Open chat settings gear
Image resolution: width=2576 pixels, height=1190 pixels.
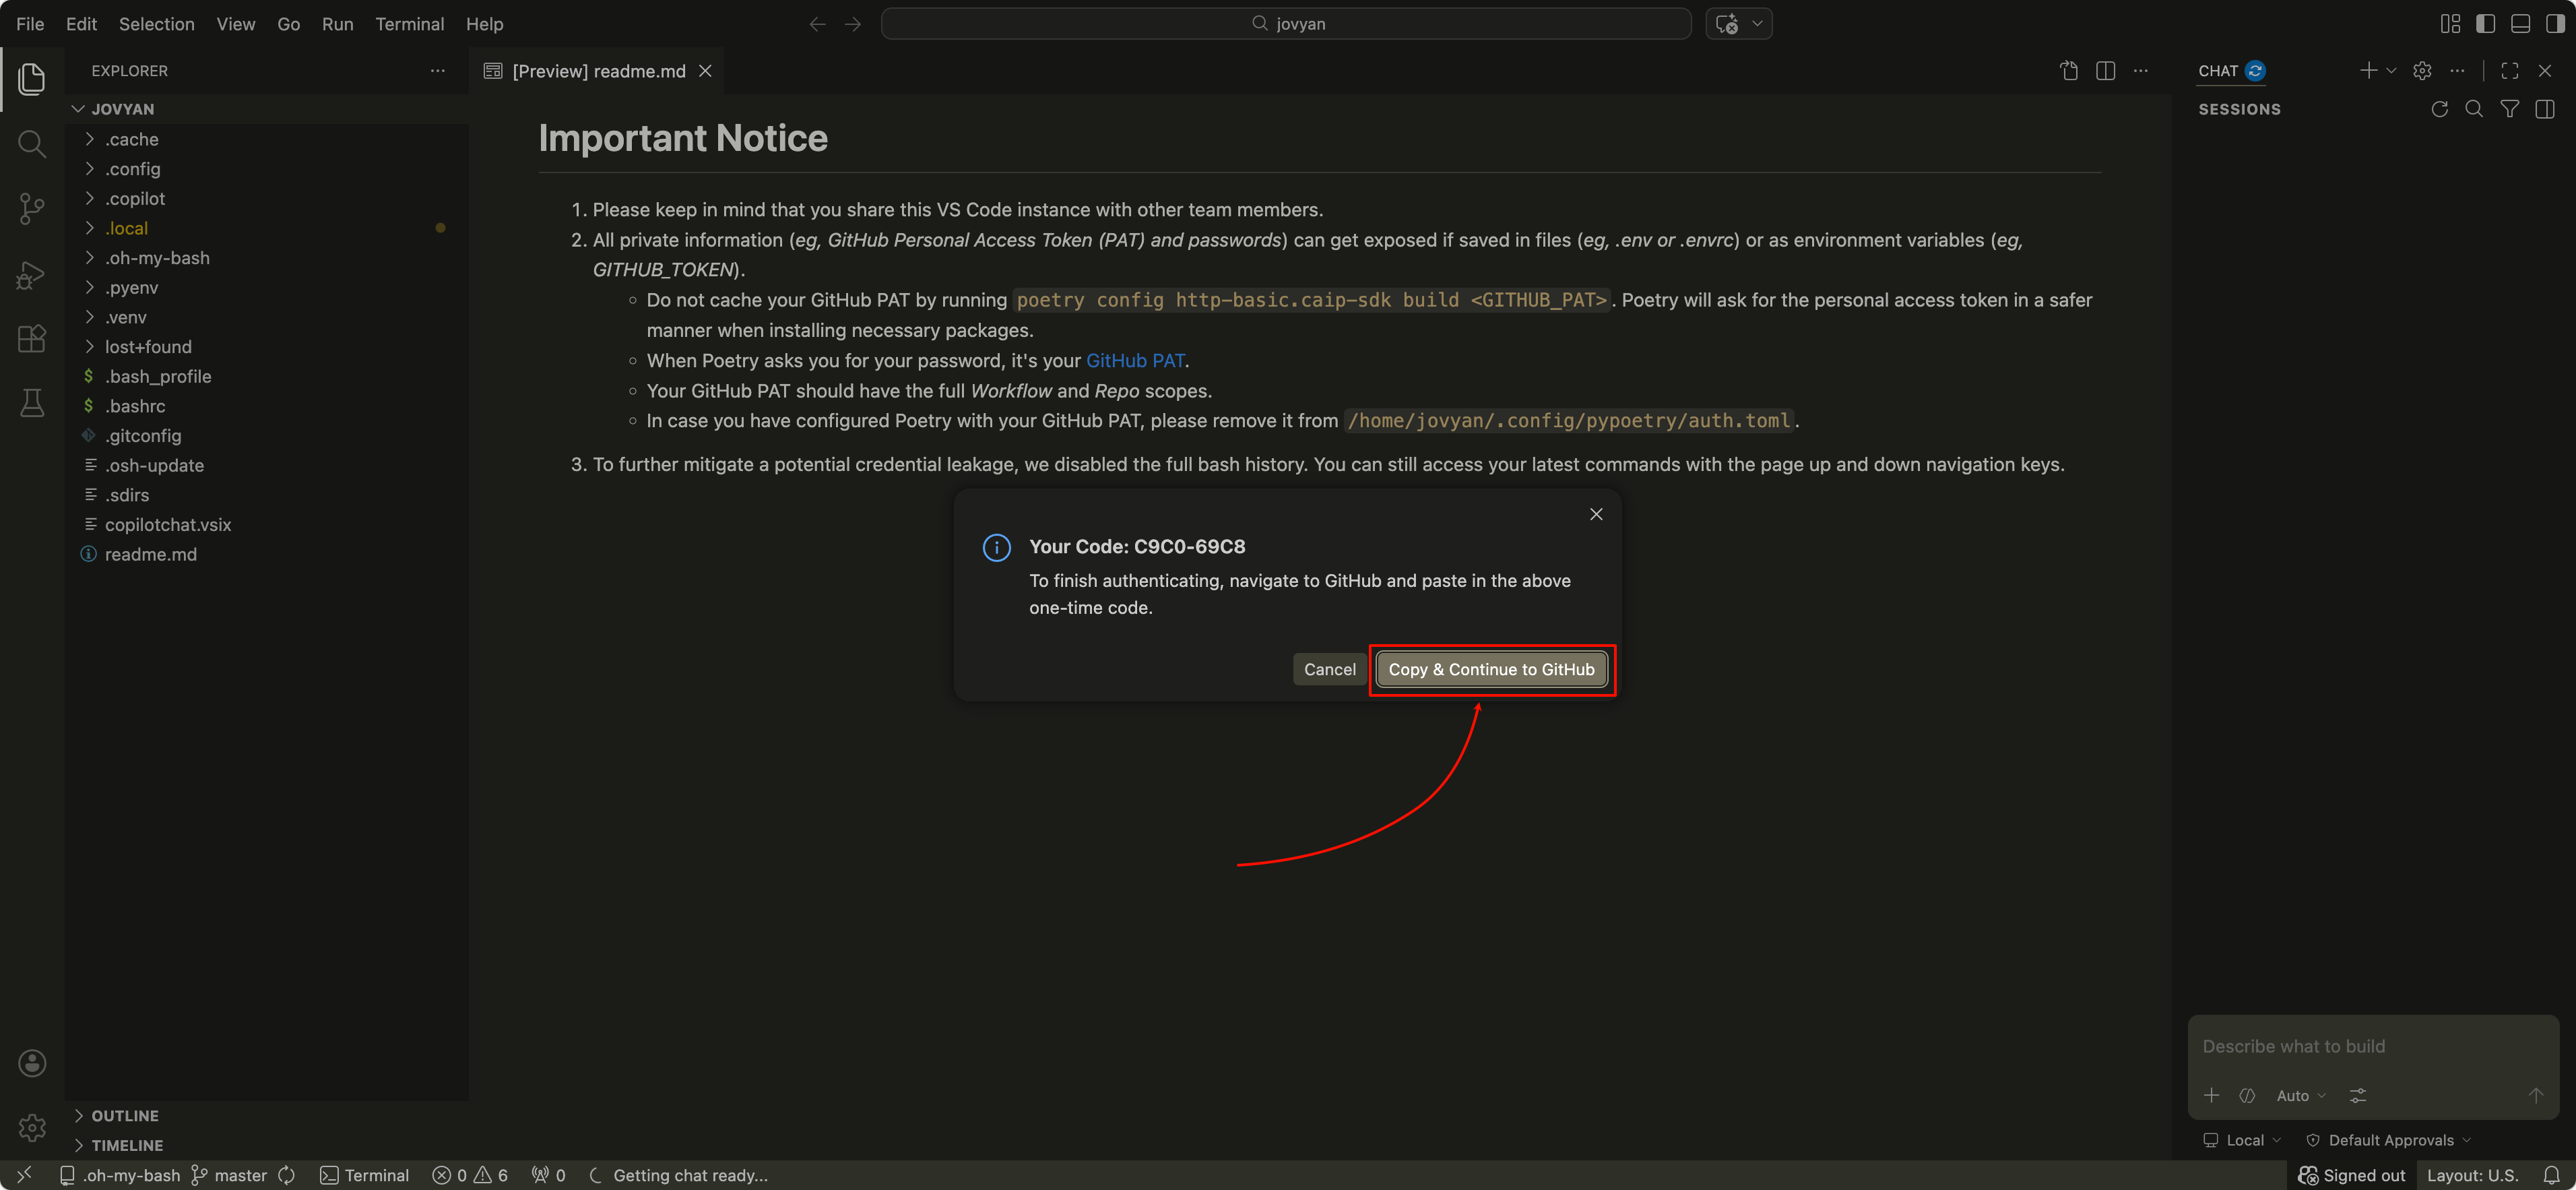click(x=2422, y=71)
